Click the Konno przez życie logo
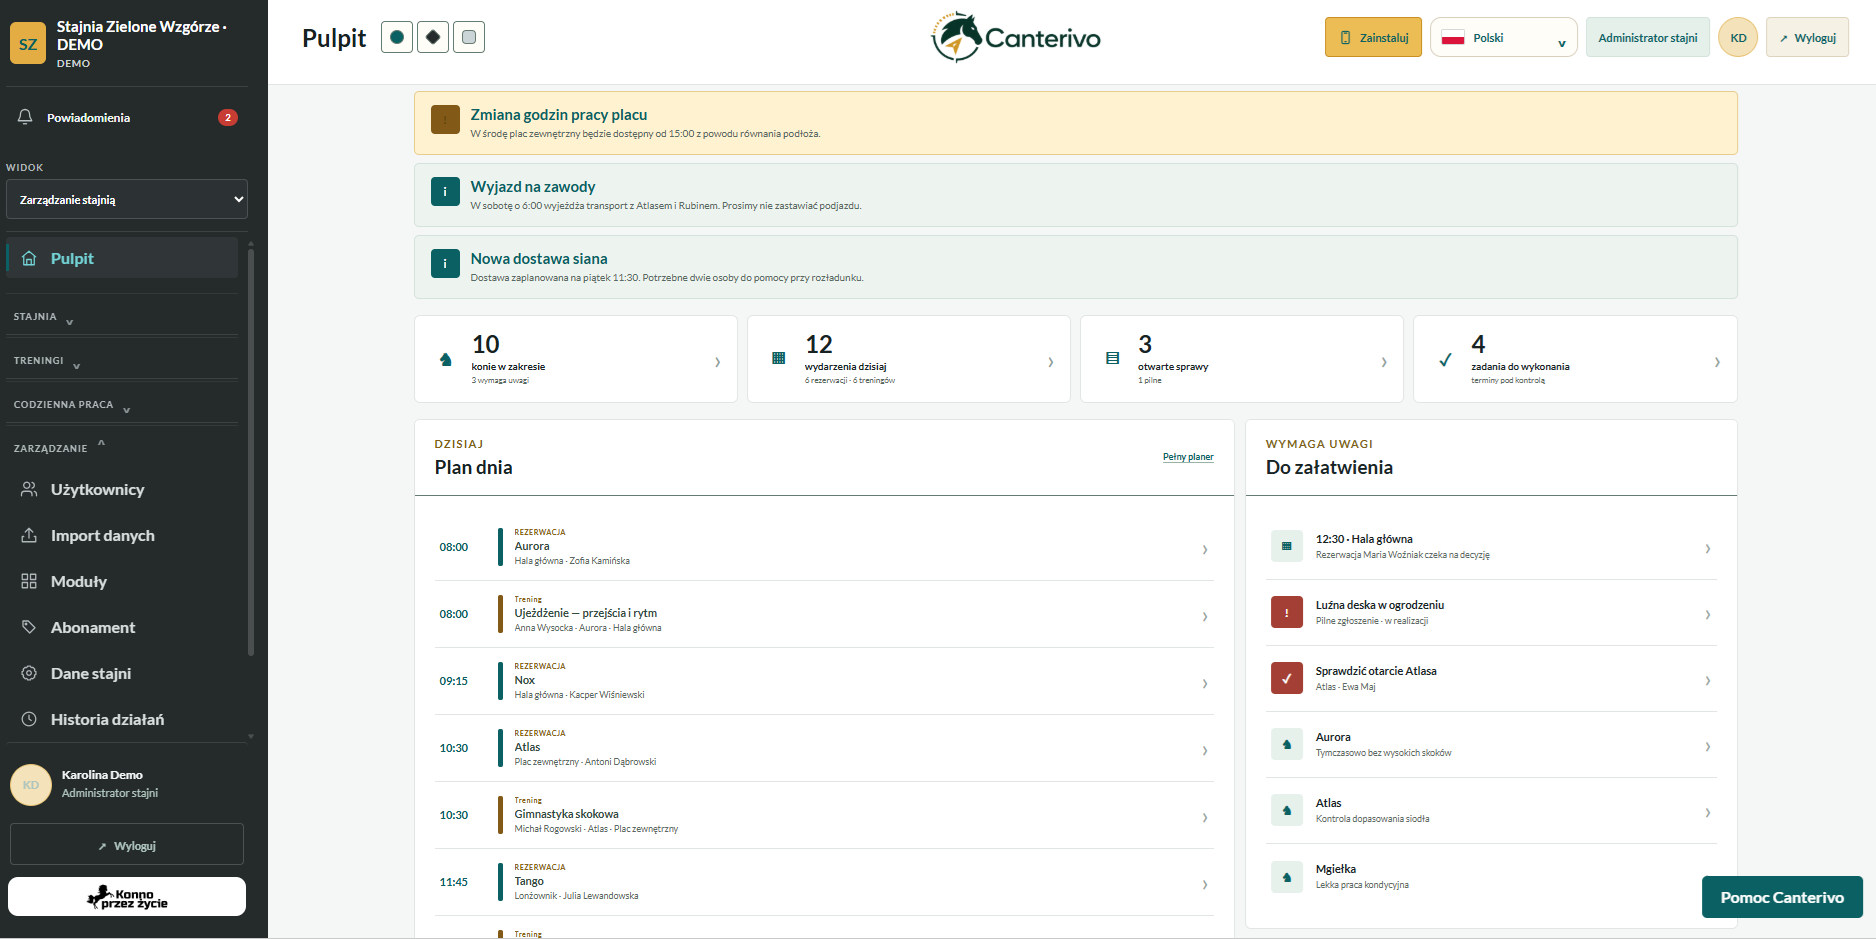Screen dimensions: 1876x939 127,897
